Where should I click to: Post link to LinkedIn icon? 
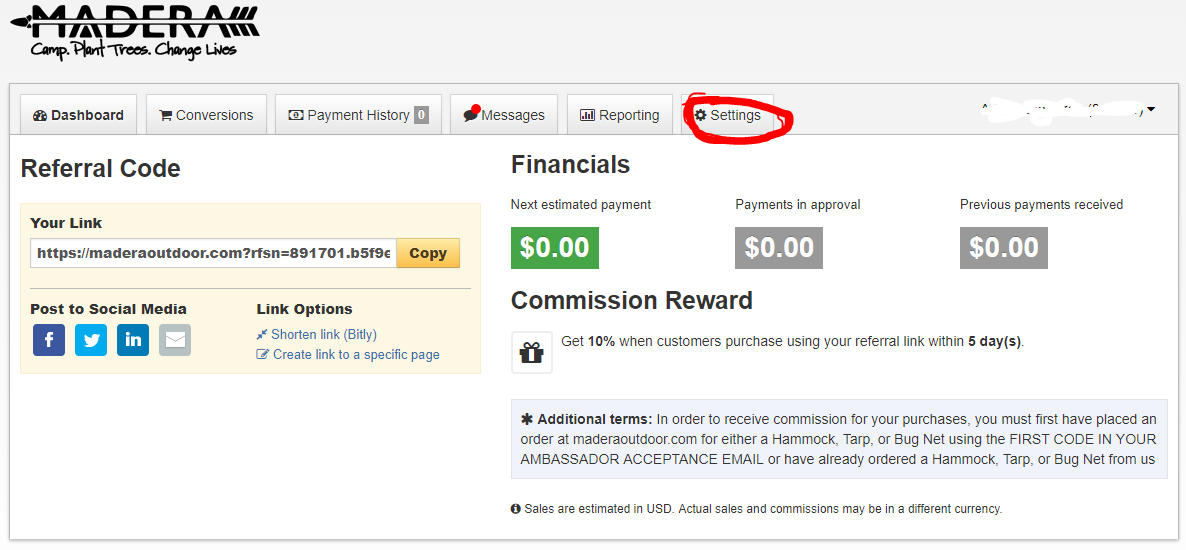pos(133,340)
